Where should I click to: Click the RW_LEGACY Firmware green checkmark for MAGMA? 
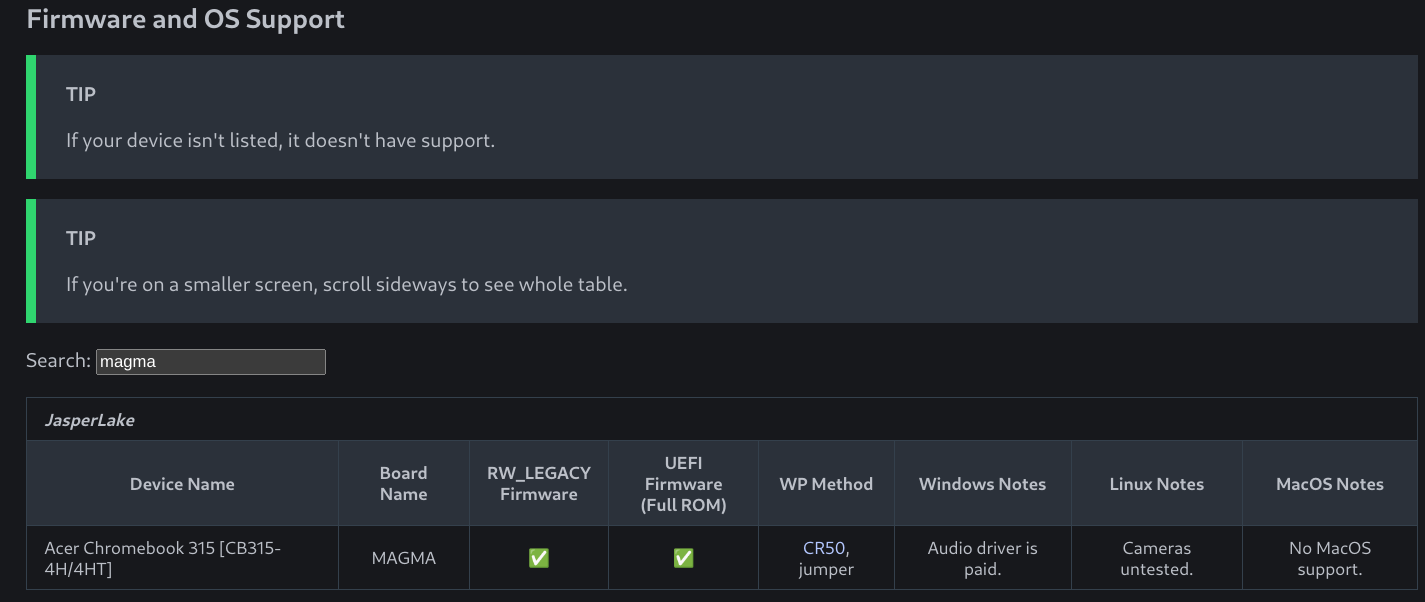point(539,558)
